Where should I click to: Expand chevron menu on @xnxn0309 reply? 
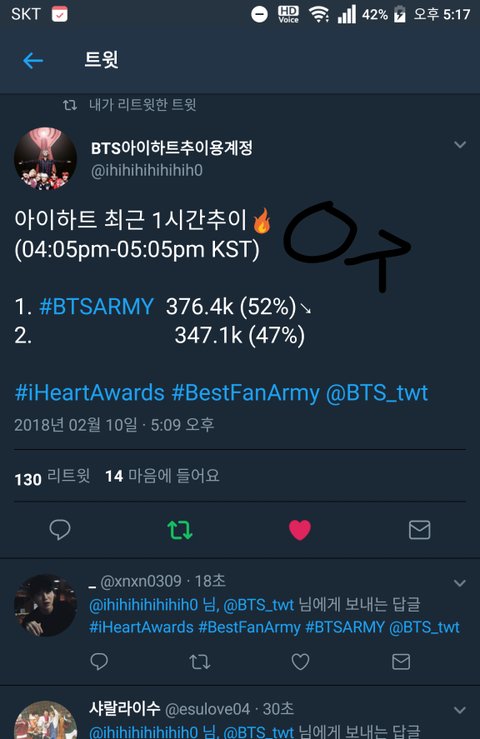[460, 583]
